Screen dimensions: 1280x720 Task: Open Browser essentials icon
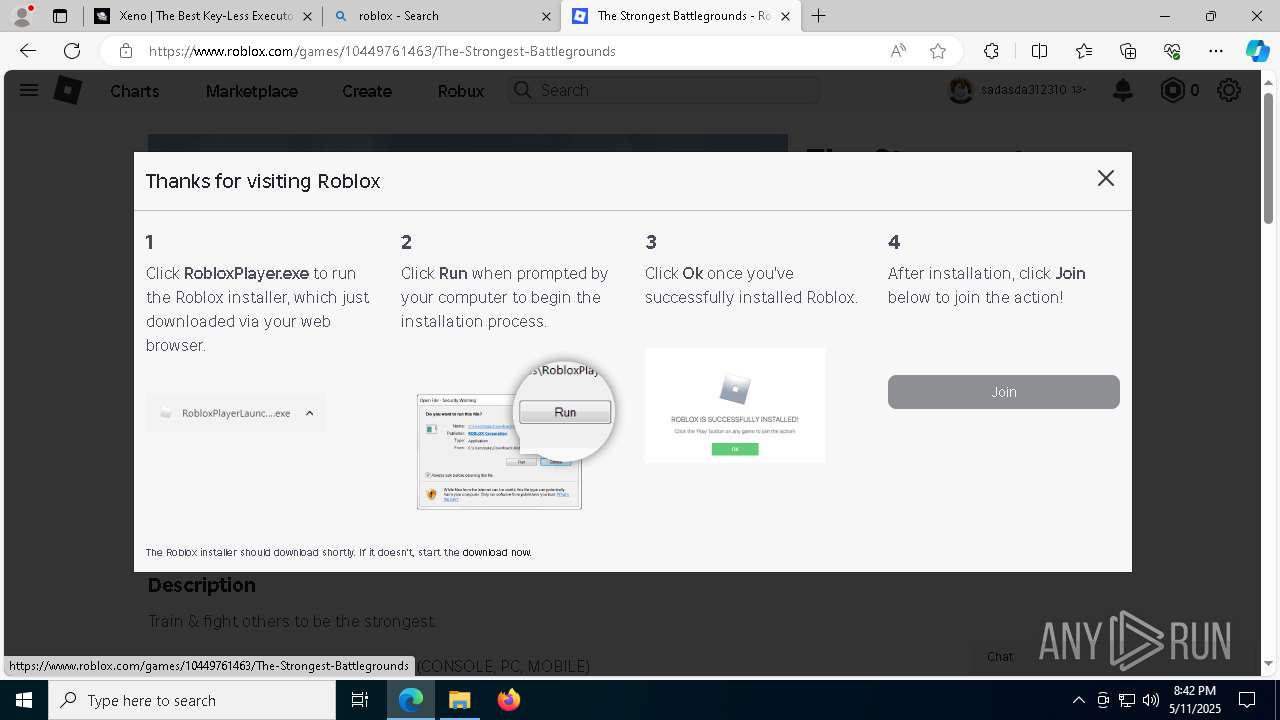tap(1172, 51)
